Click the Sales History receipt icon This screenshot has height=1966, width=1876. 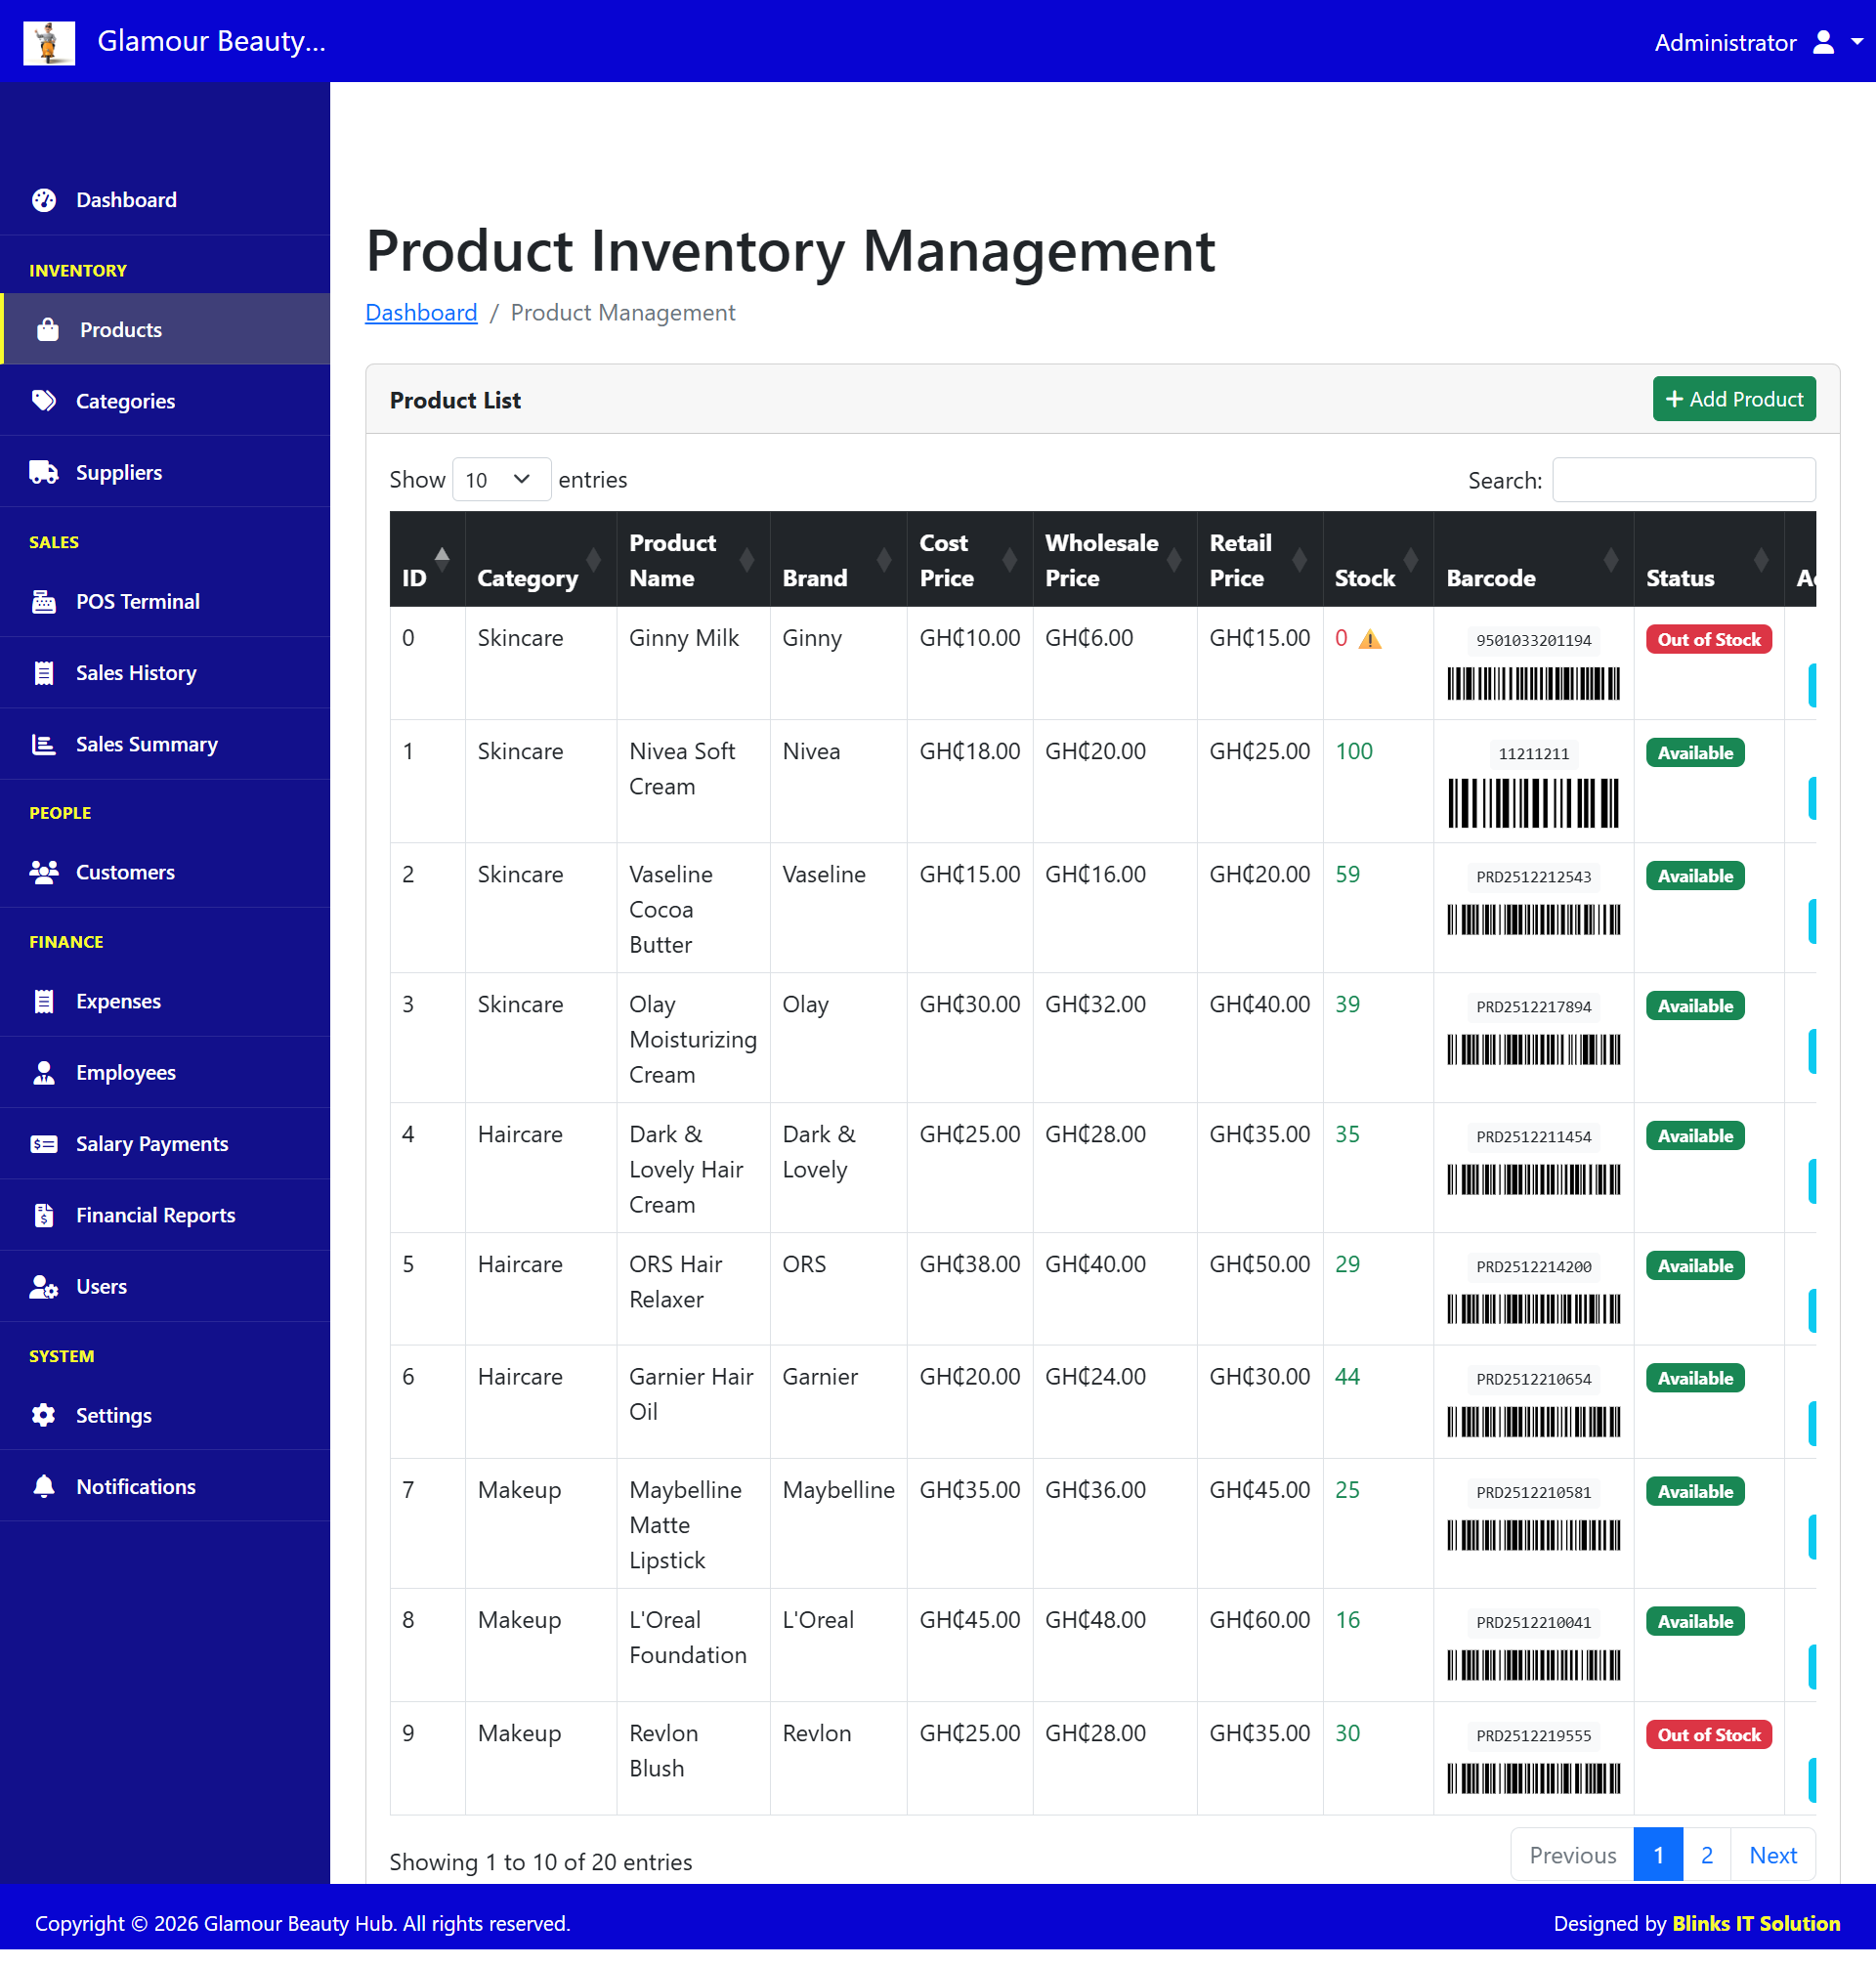pyautogui.click(x=44, y=673)
